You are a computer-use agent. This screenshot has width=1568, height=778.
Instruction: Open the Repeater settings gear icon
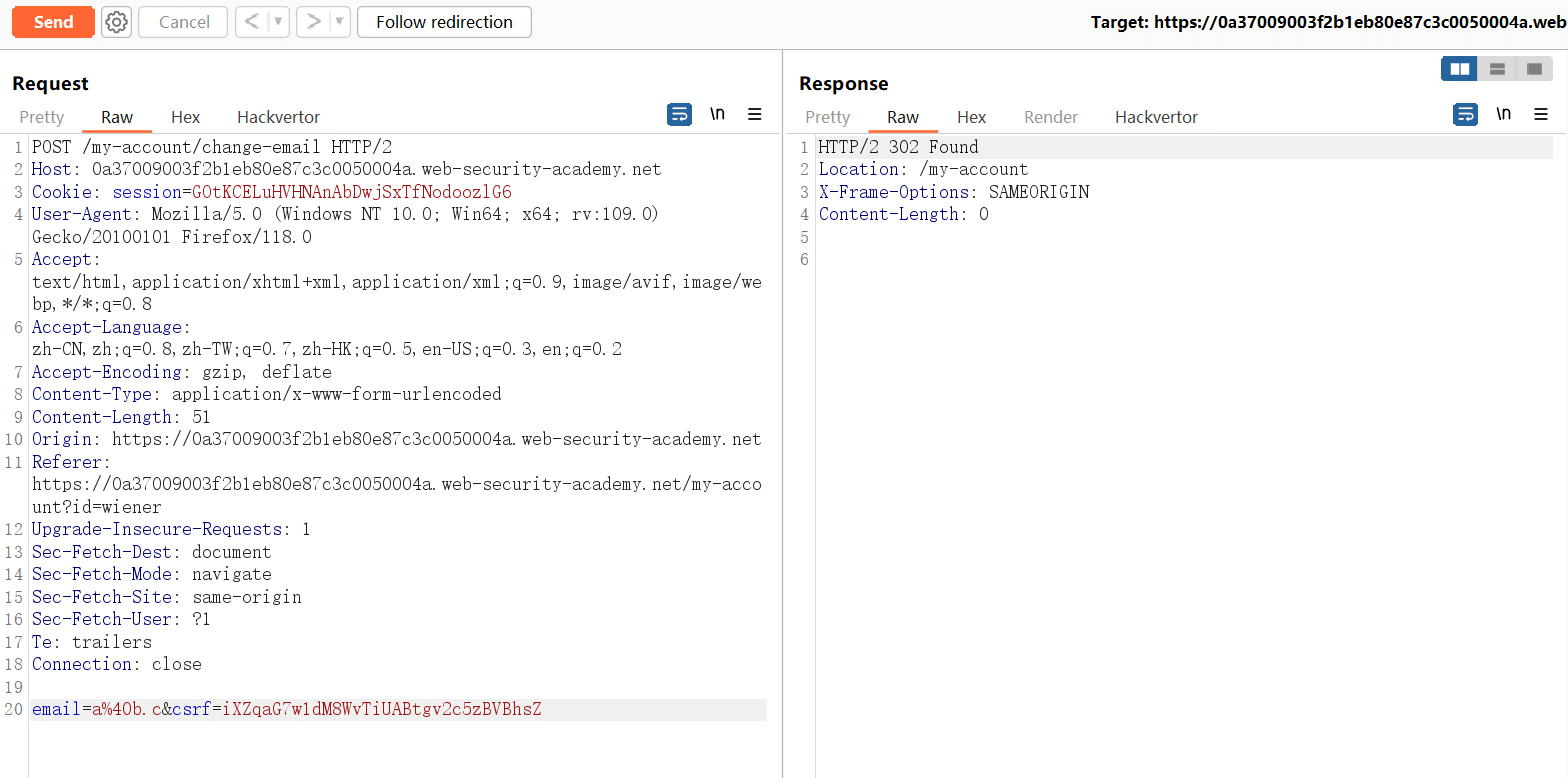point(116,22)
